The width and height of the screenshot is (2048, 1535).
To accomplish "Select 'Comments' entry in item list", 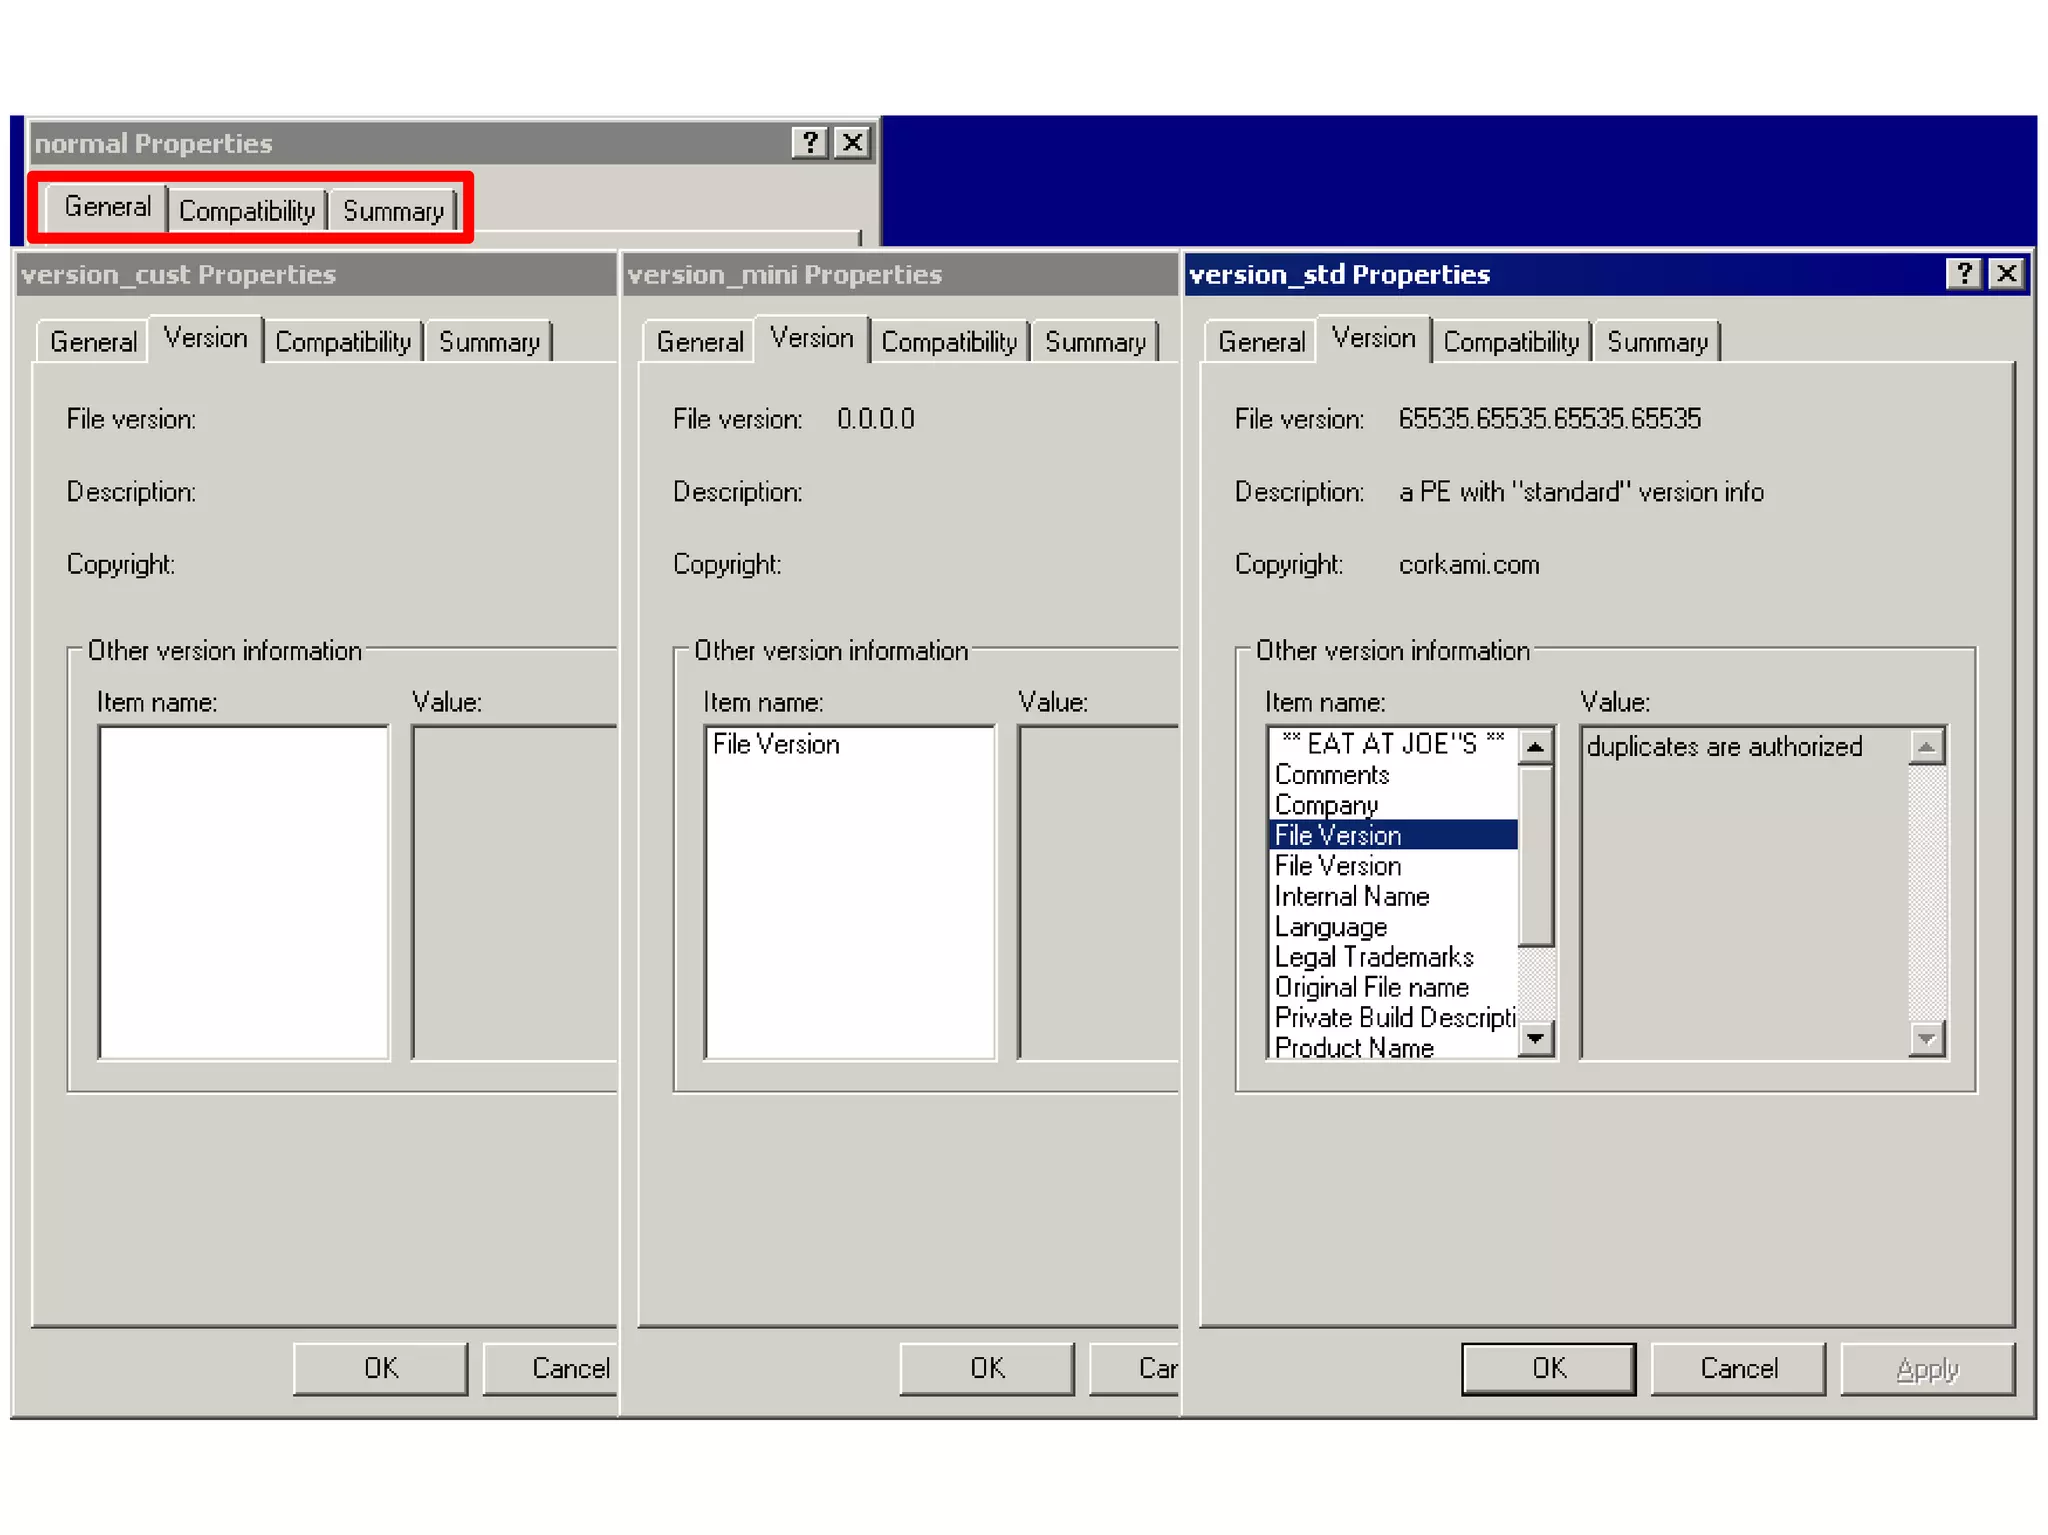I will click(x=1331, y=775).
